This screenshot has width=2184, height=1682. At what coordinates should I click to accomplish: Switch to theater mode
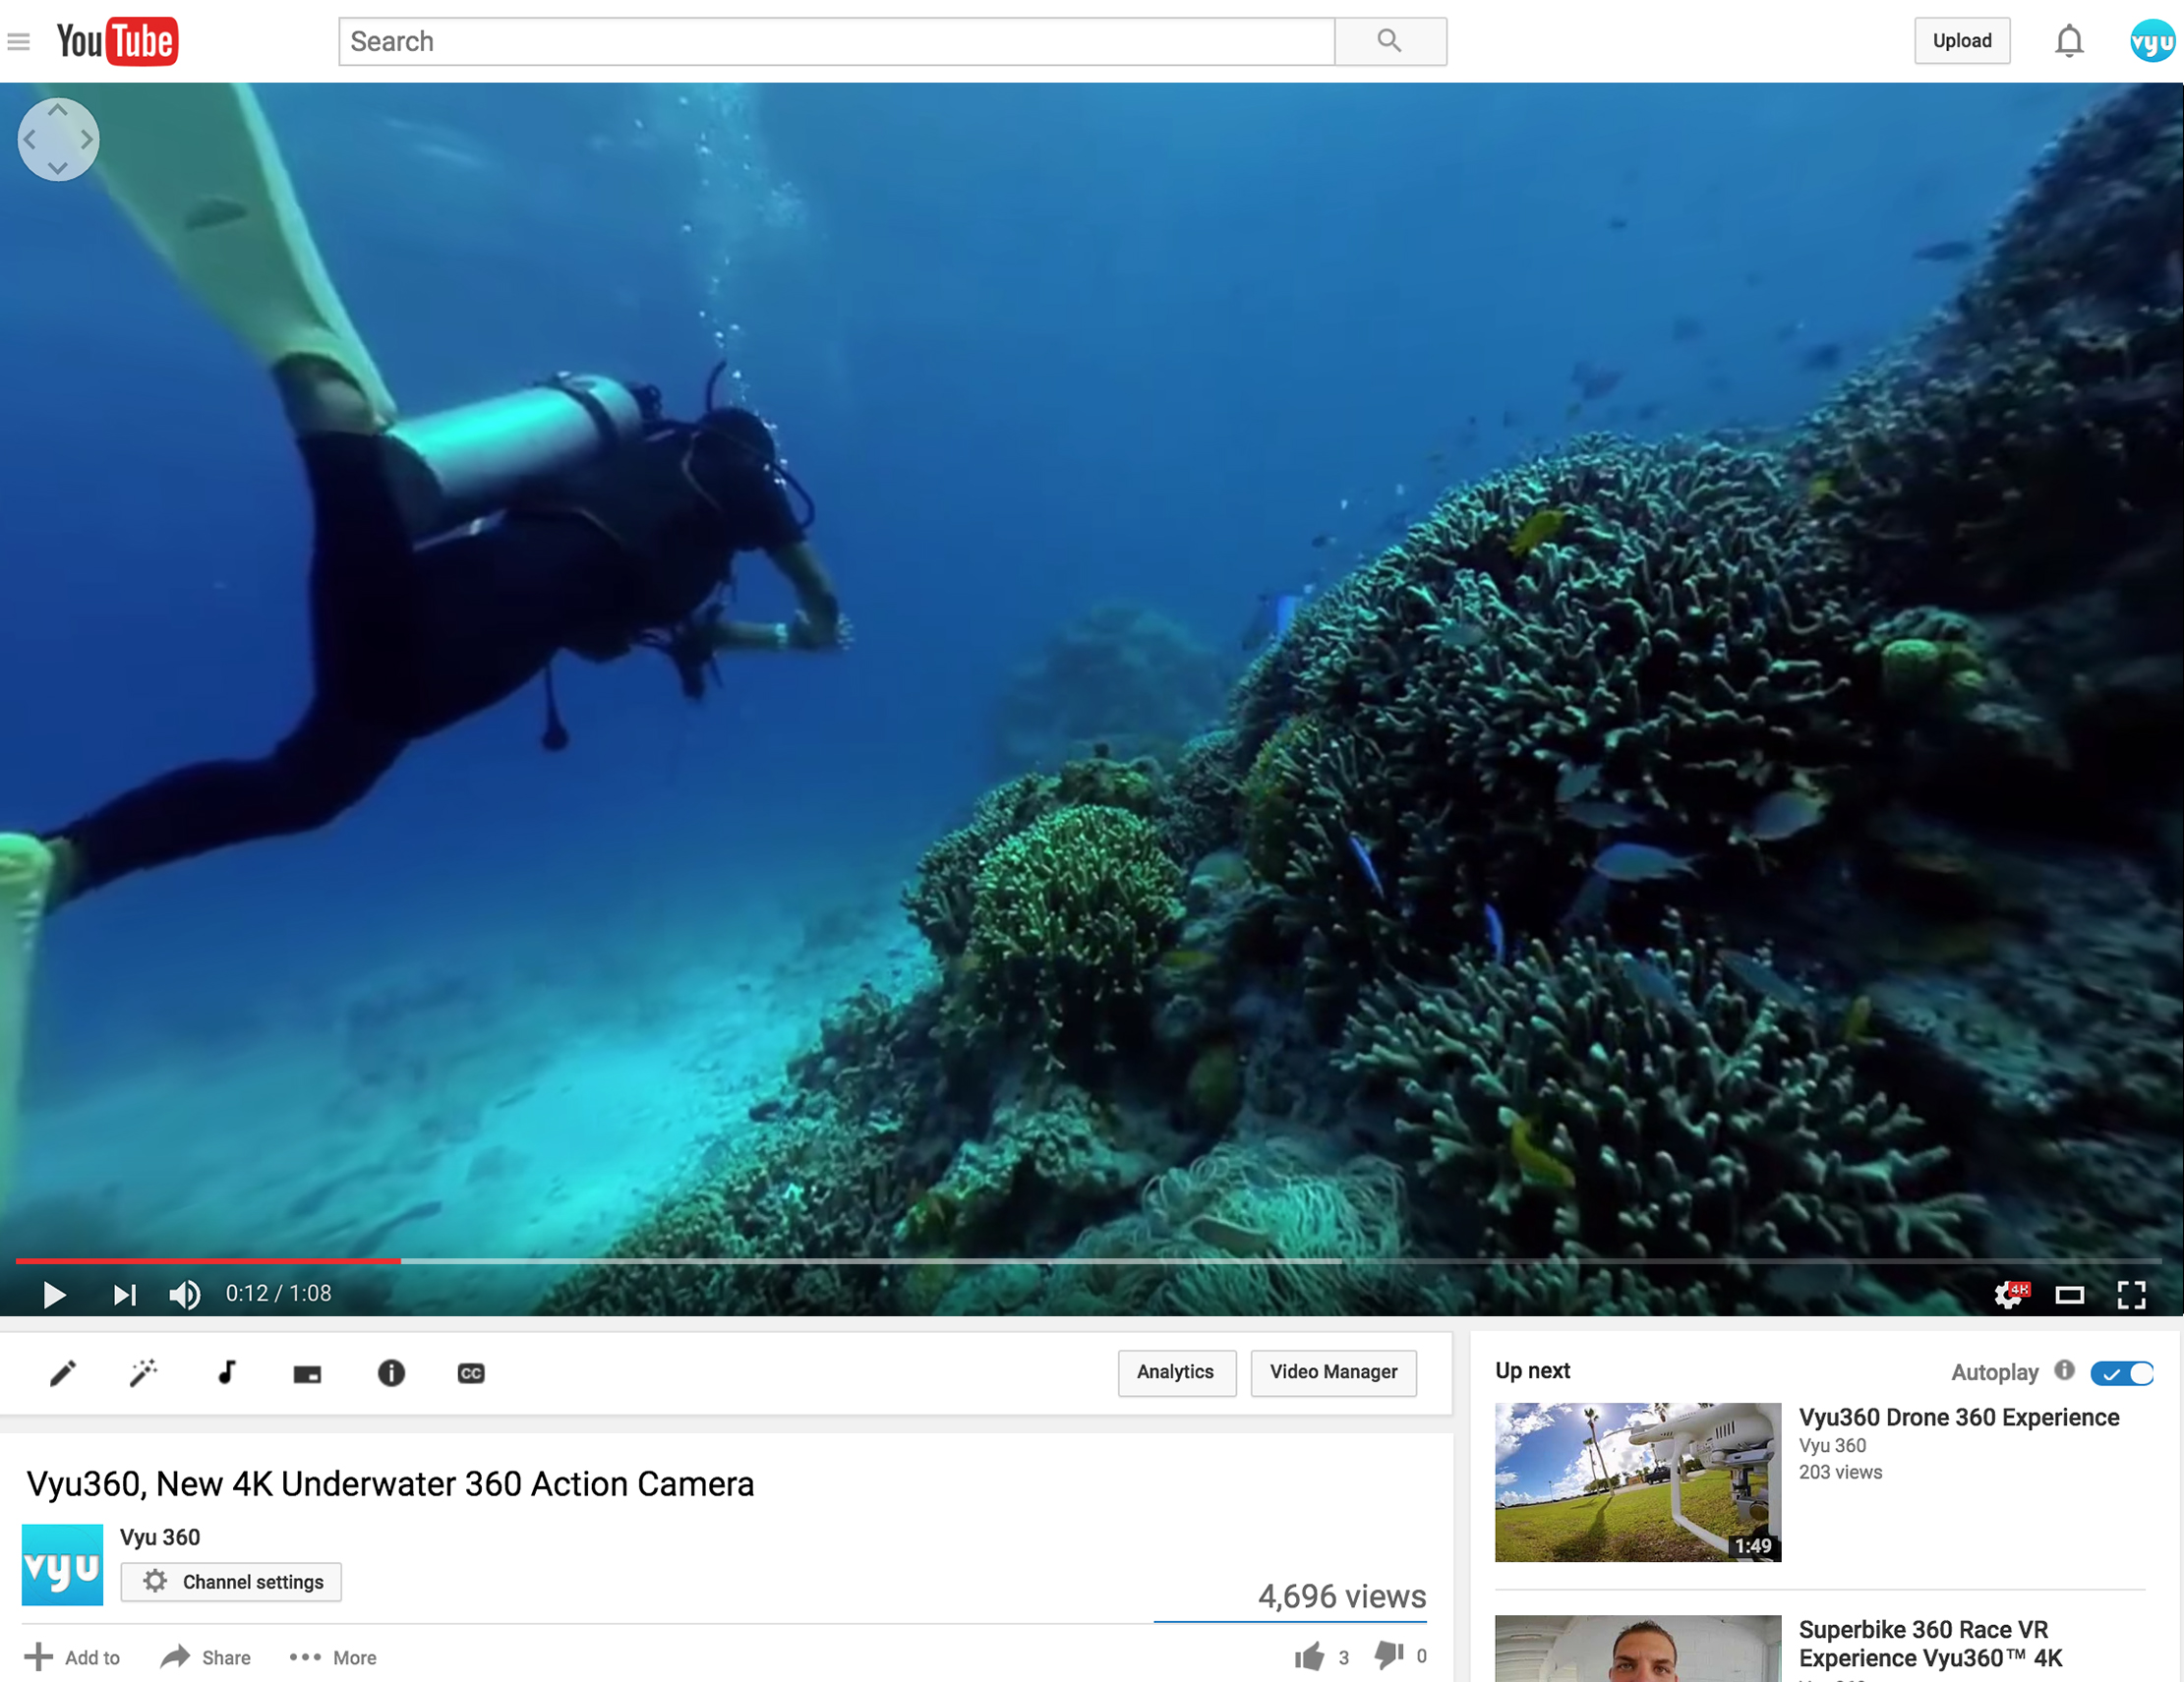point(2069,1296)
